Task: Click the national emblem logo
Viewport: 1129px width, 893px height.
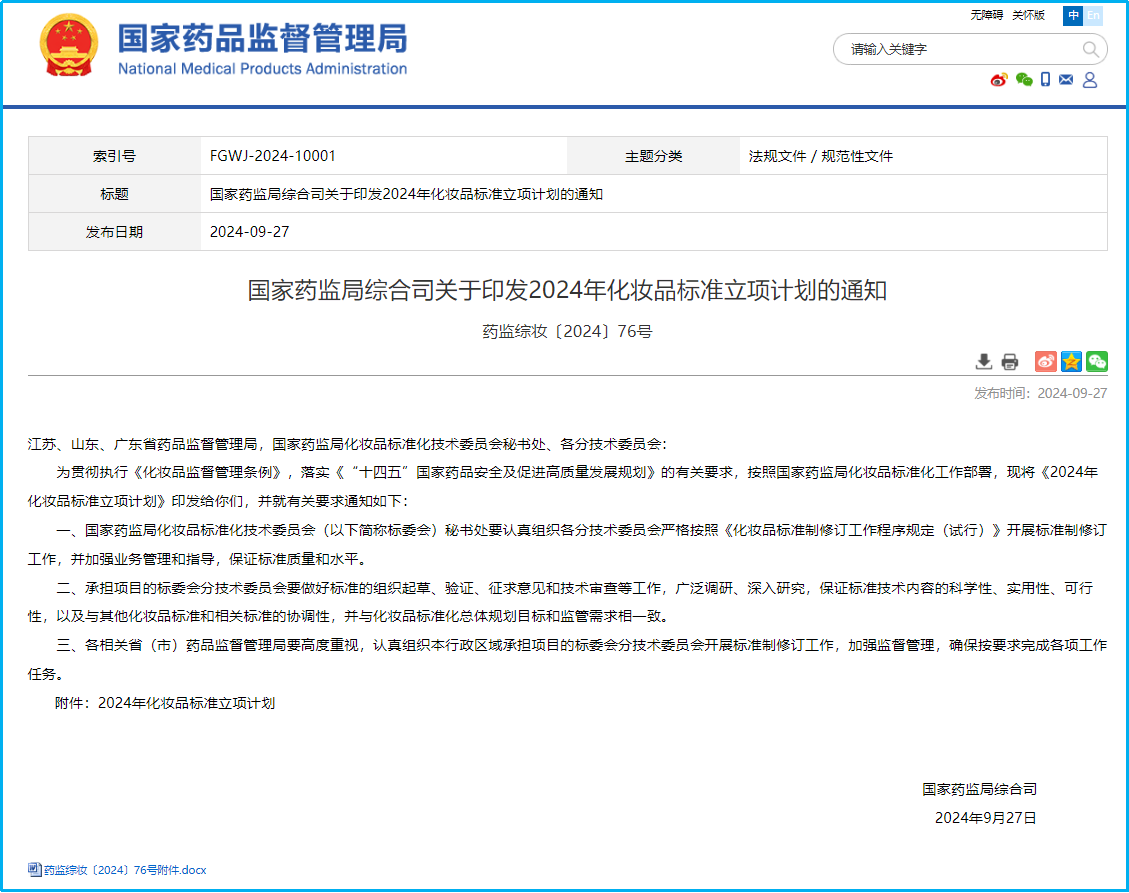Action: pos(68,45)
